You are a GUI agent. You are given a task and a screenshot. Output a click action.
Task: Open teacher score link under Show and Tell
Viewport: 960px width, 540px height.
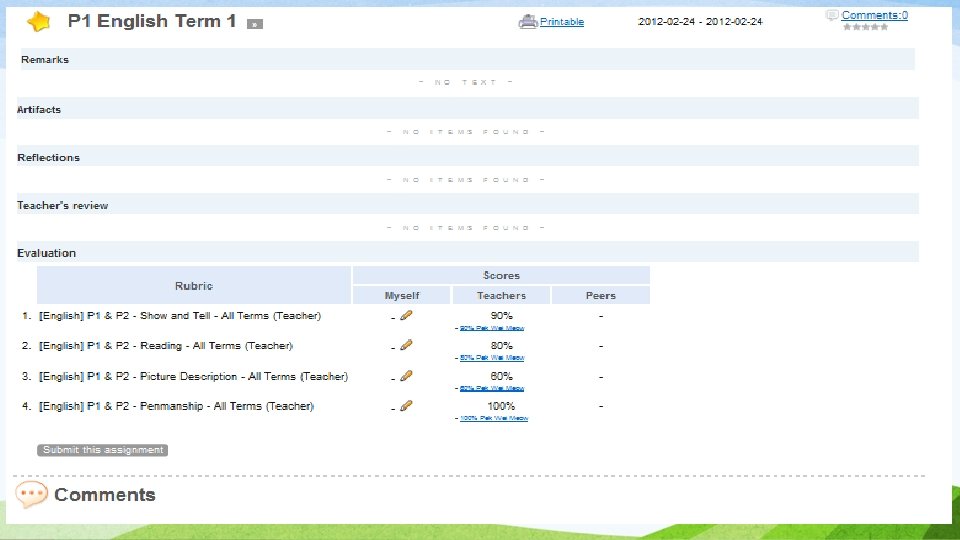(492, 328)
